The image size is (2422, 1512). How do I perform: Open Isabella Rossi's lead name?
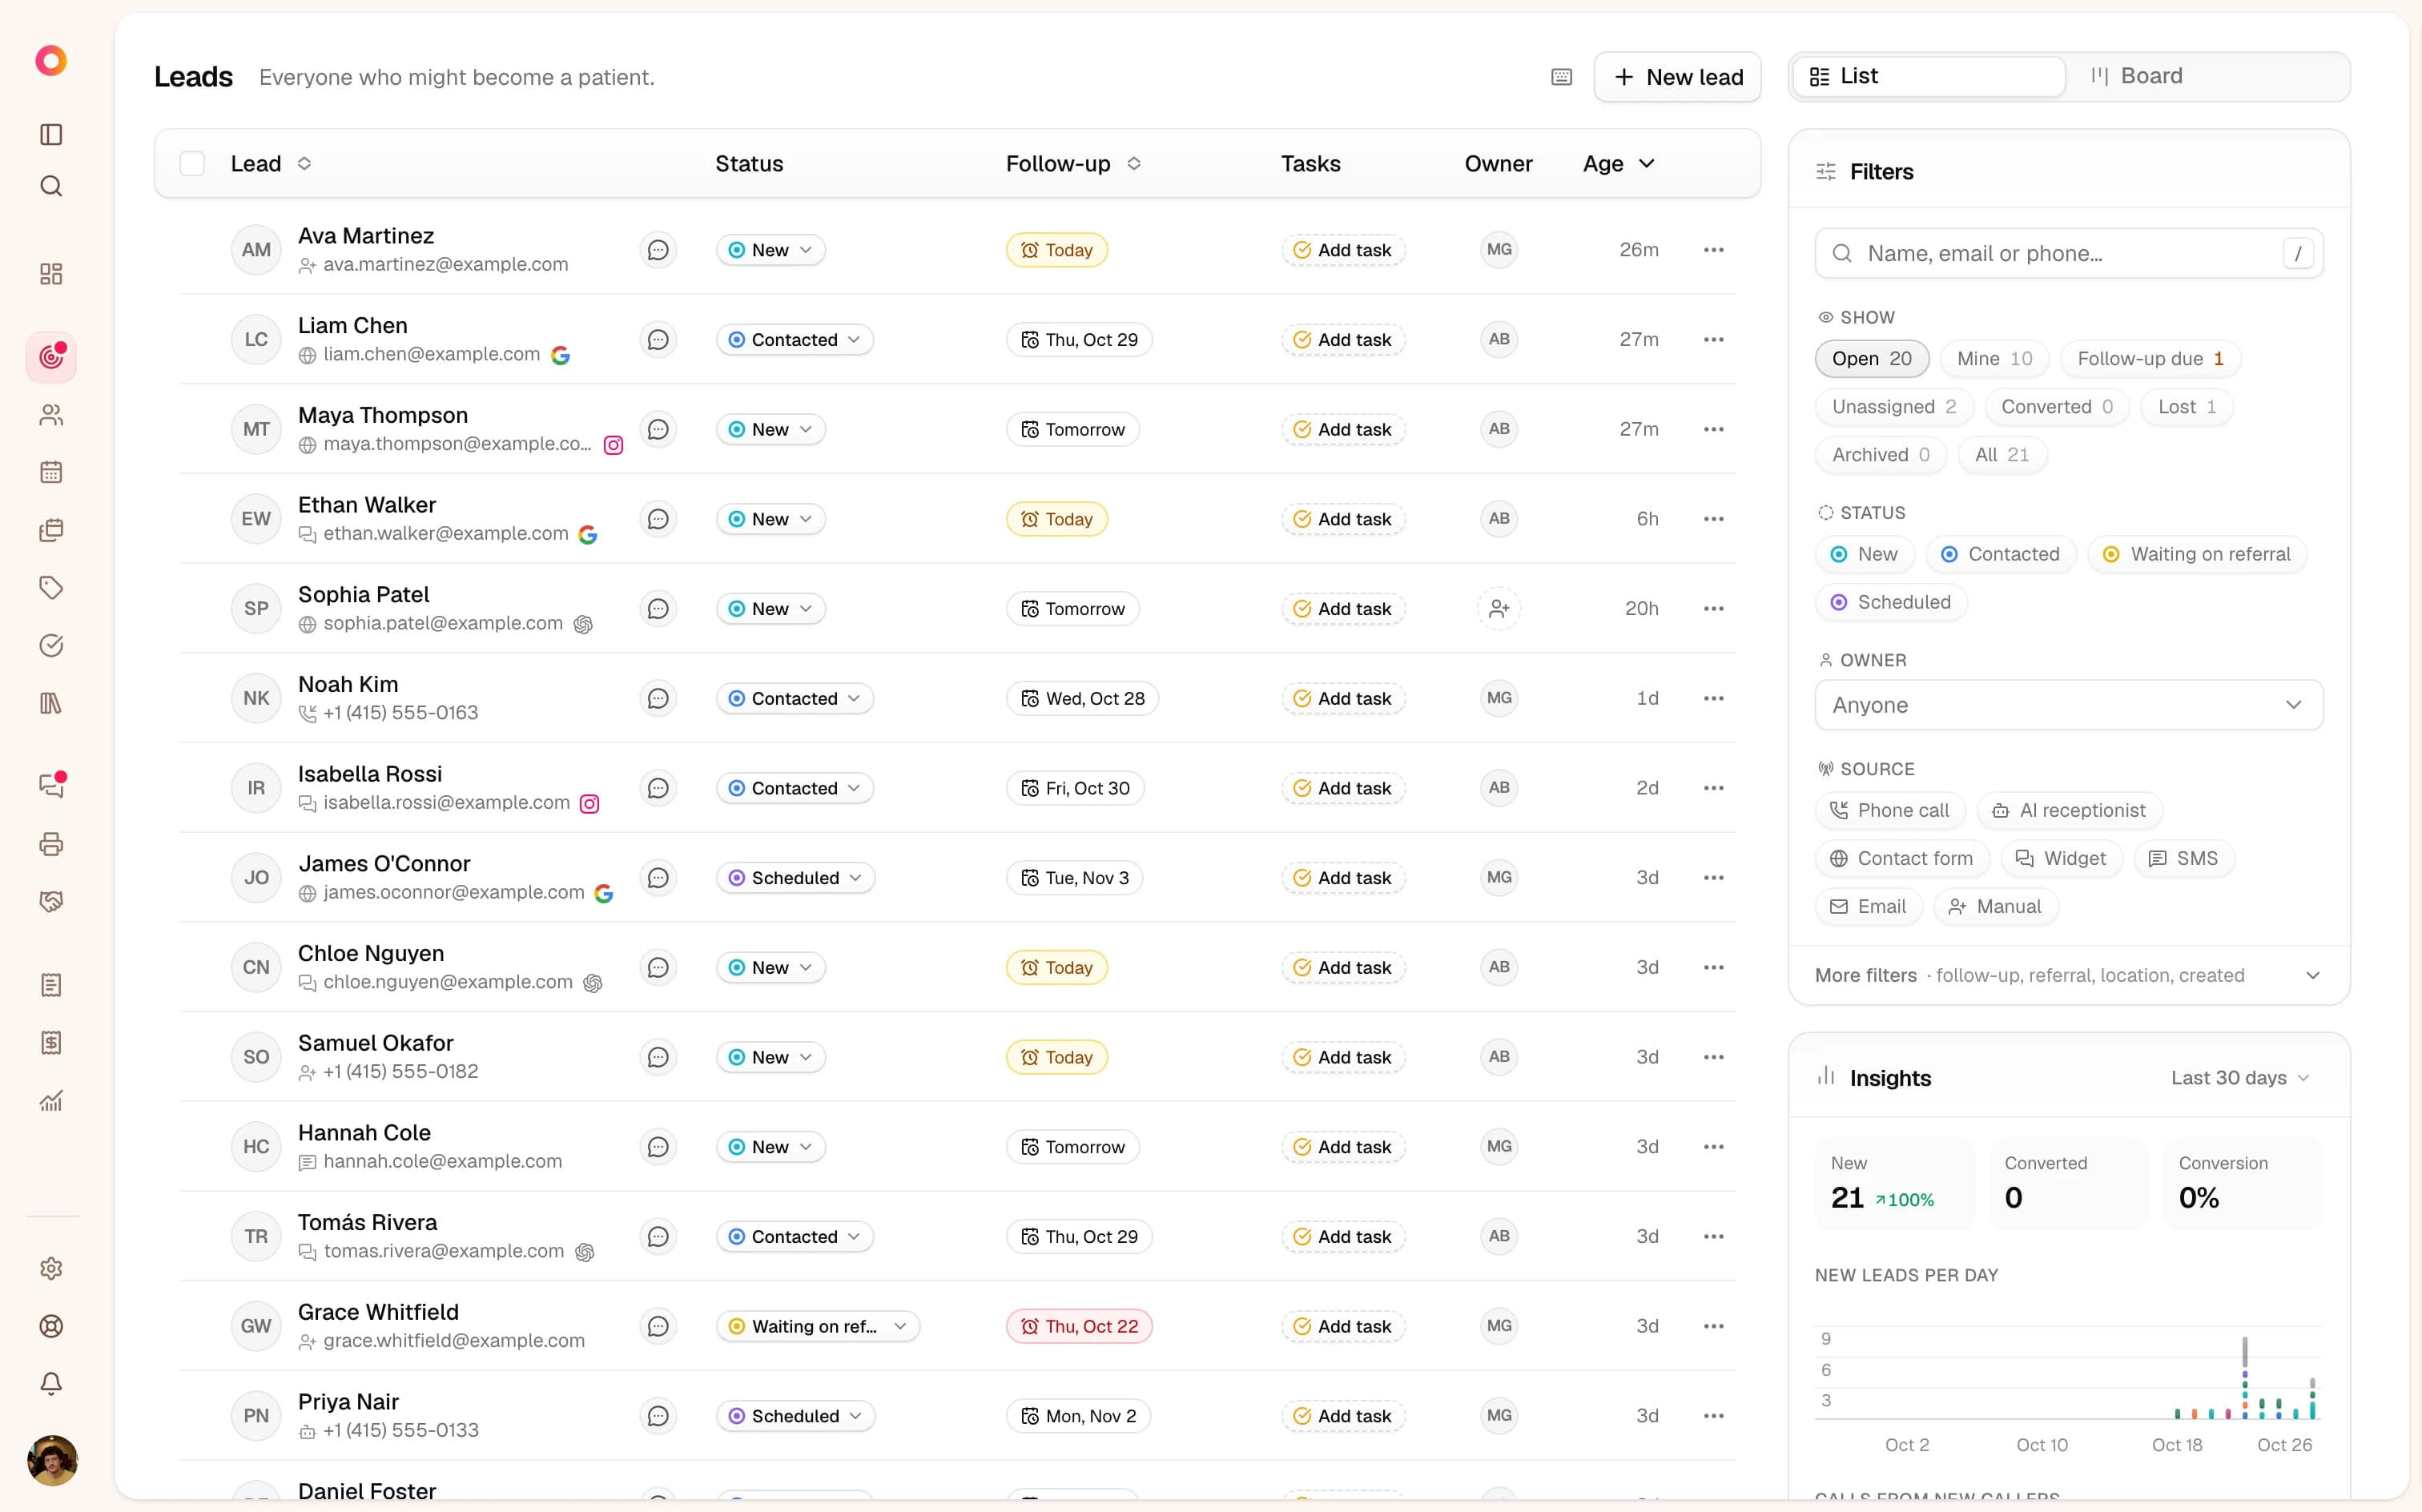tap(369, 774)
